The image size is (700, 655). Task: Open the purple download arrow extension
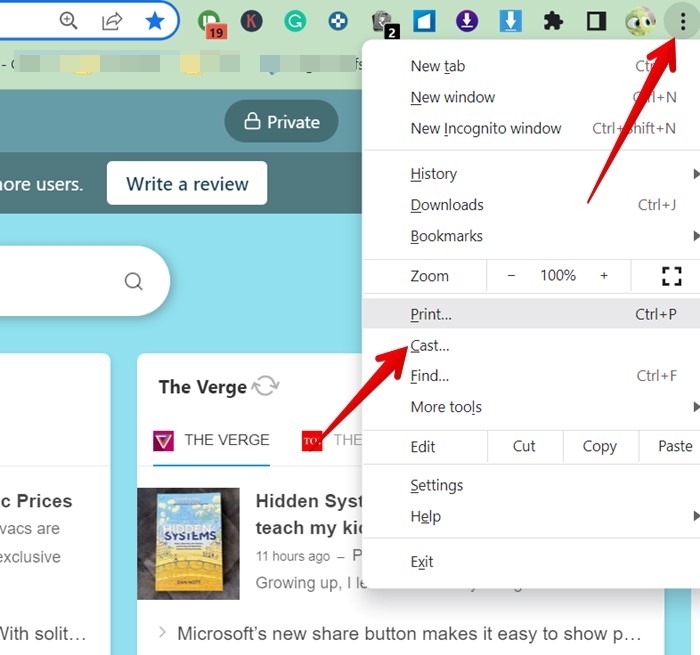coord(467,21)
